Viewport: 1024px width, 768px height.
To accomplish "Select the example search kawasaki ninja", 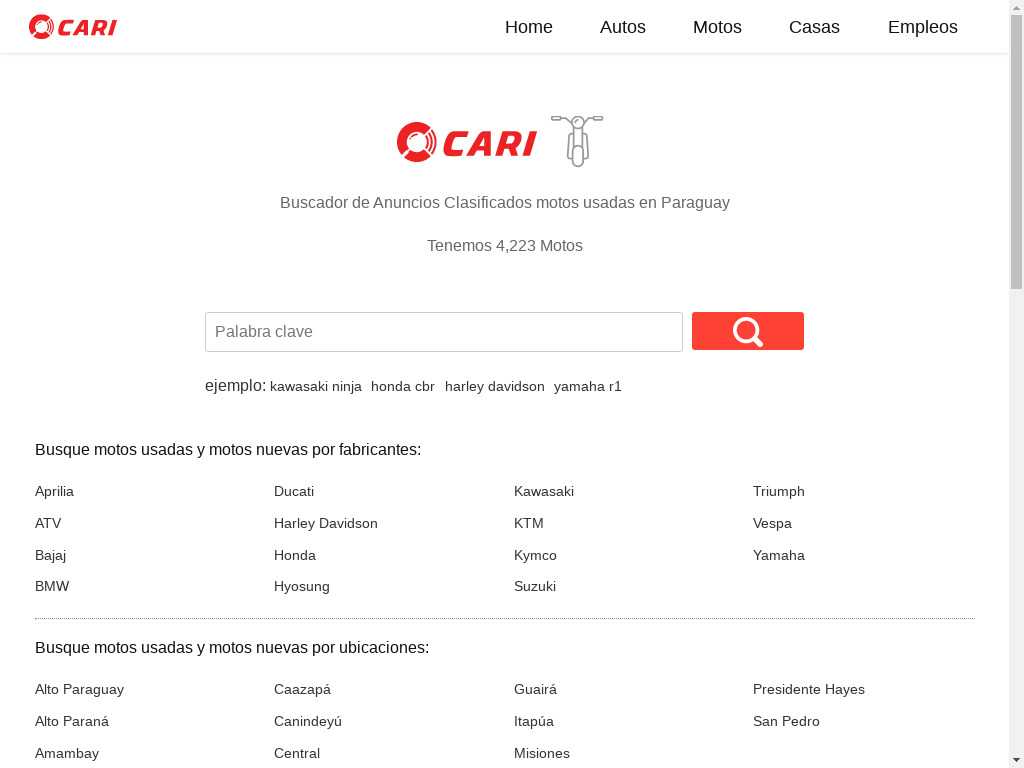I will [x=315, y=387].
